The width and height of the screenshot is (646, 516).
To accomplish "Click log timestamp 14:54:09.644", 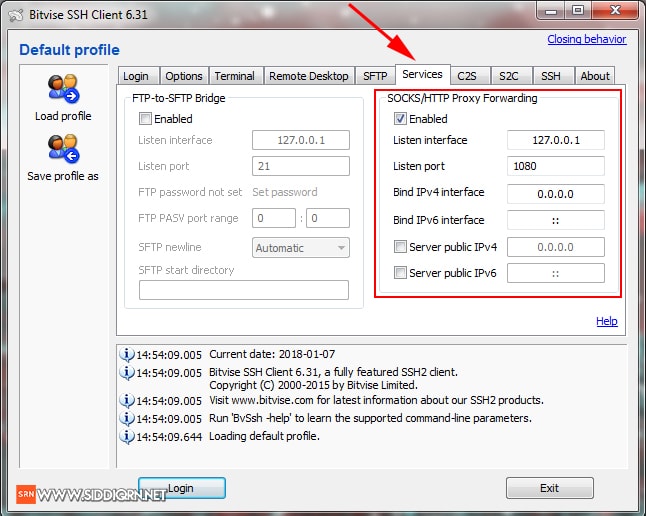I will pos(169,437).
